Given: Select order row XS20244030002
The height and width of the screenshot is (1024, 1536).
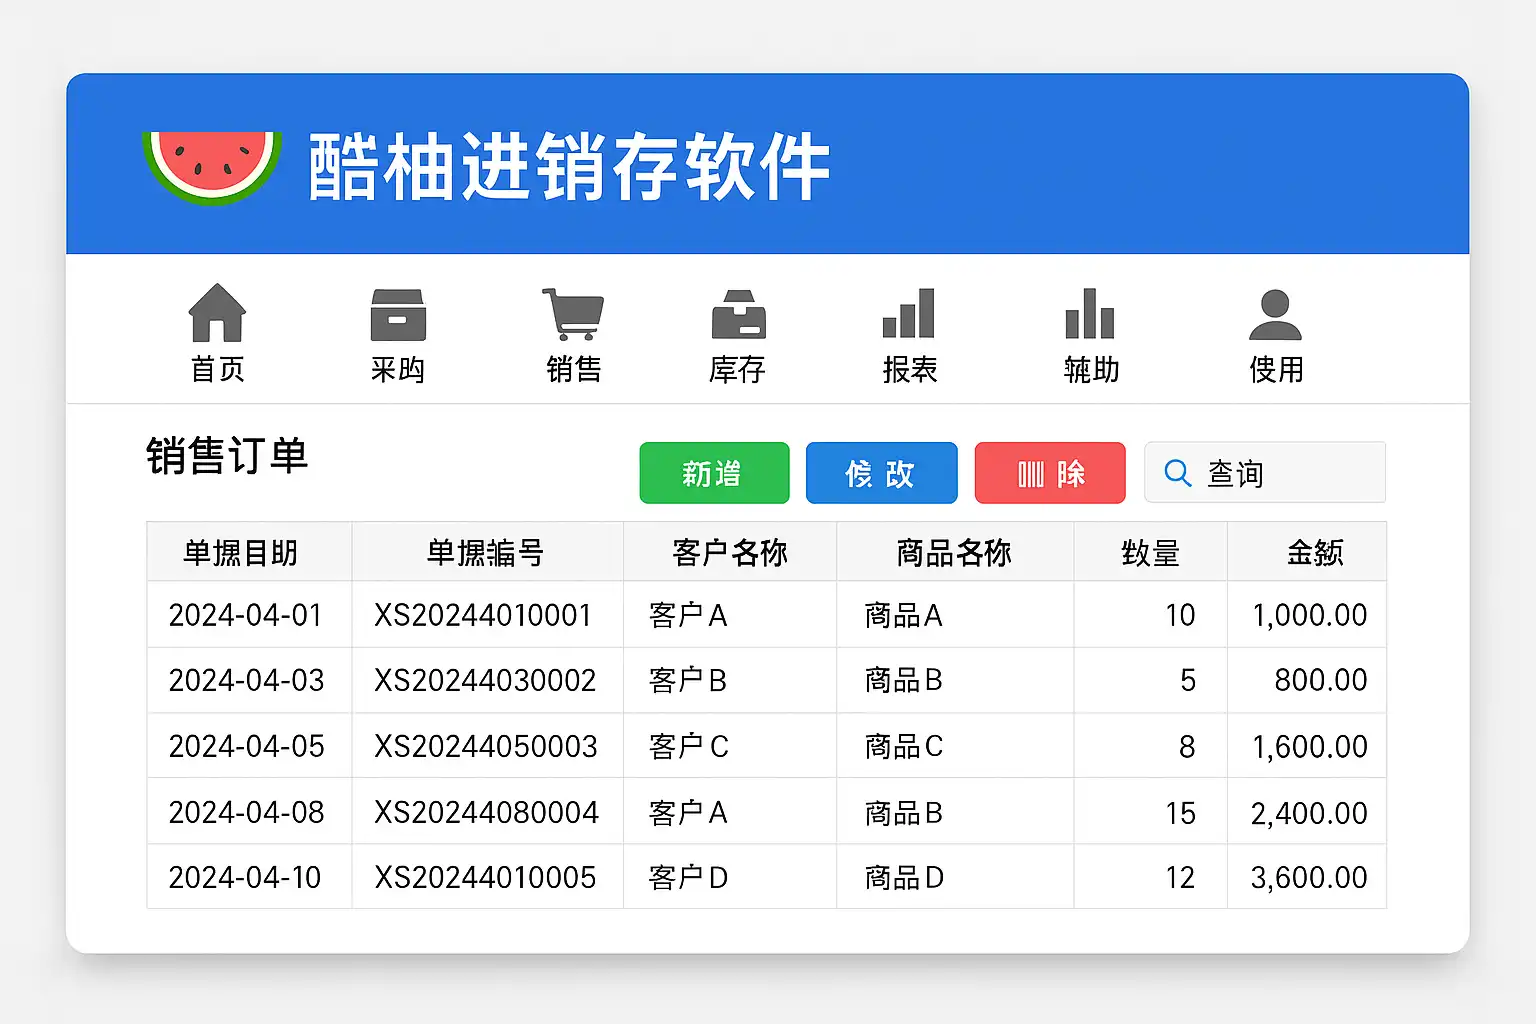Looking at the screenshot, I should pos(485,681).
